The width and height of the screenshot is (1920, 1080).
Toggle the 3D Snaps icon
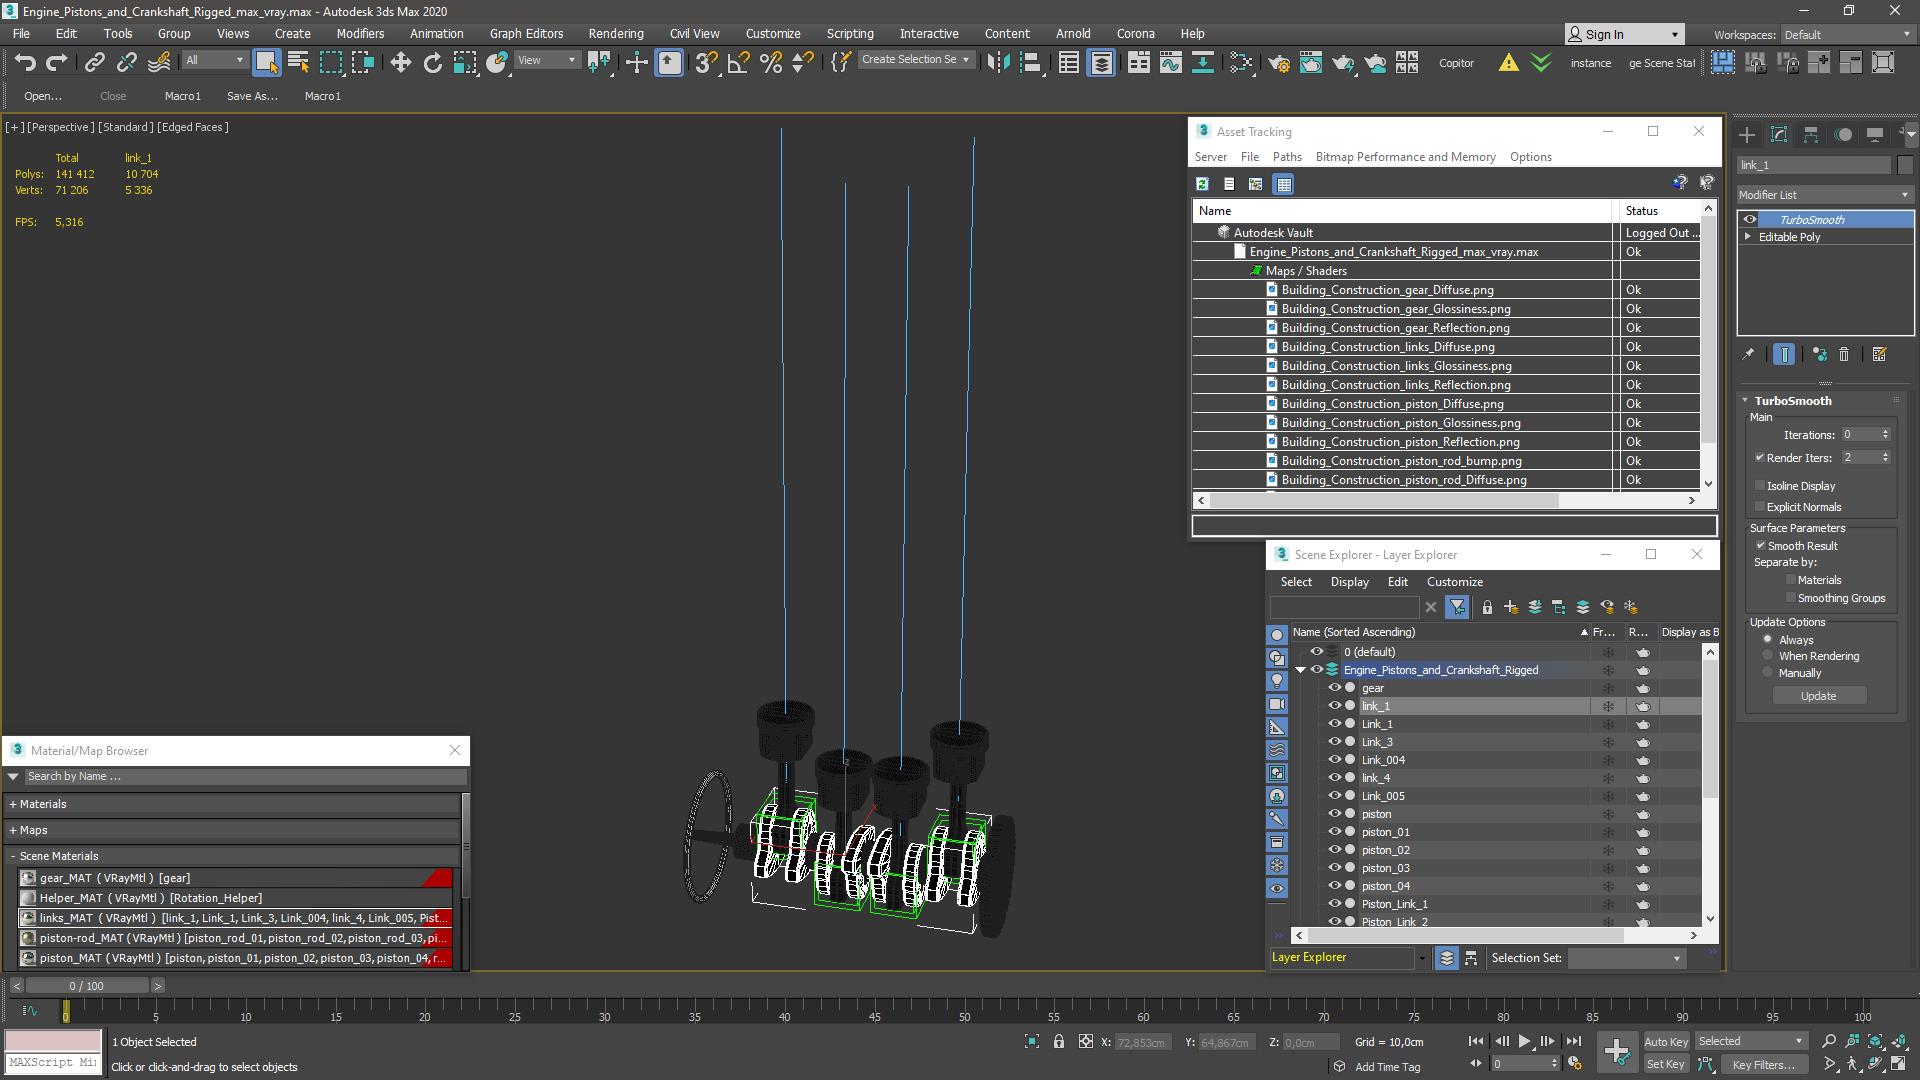point(706,62)
